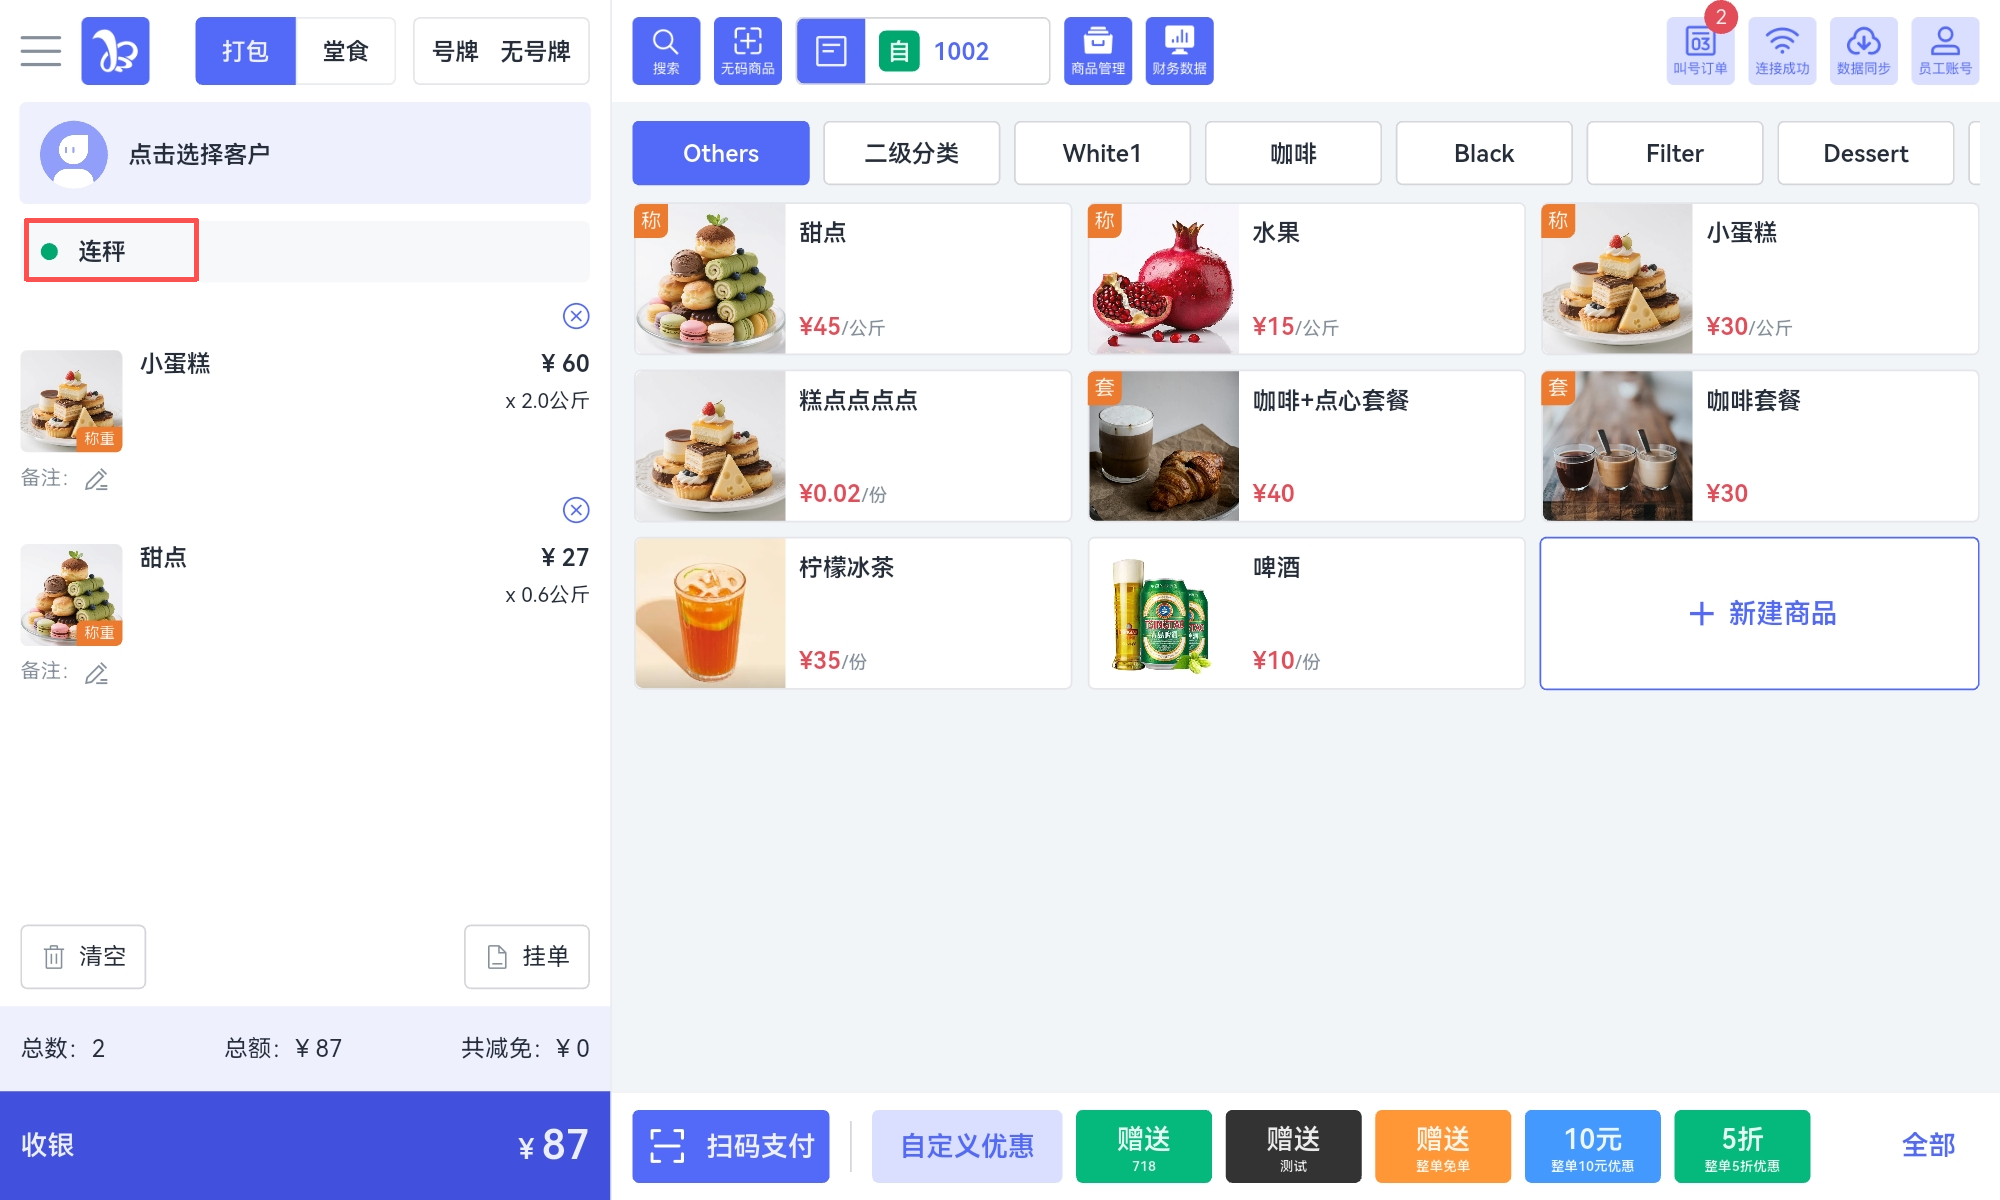
Task: Edit the note for 甜点 item
Action: [96, 673]
